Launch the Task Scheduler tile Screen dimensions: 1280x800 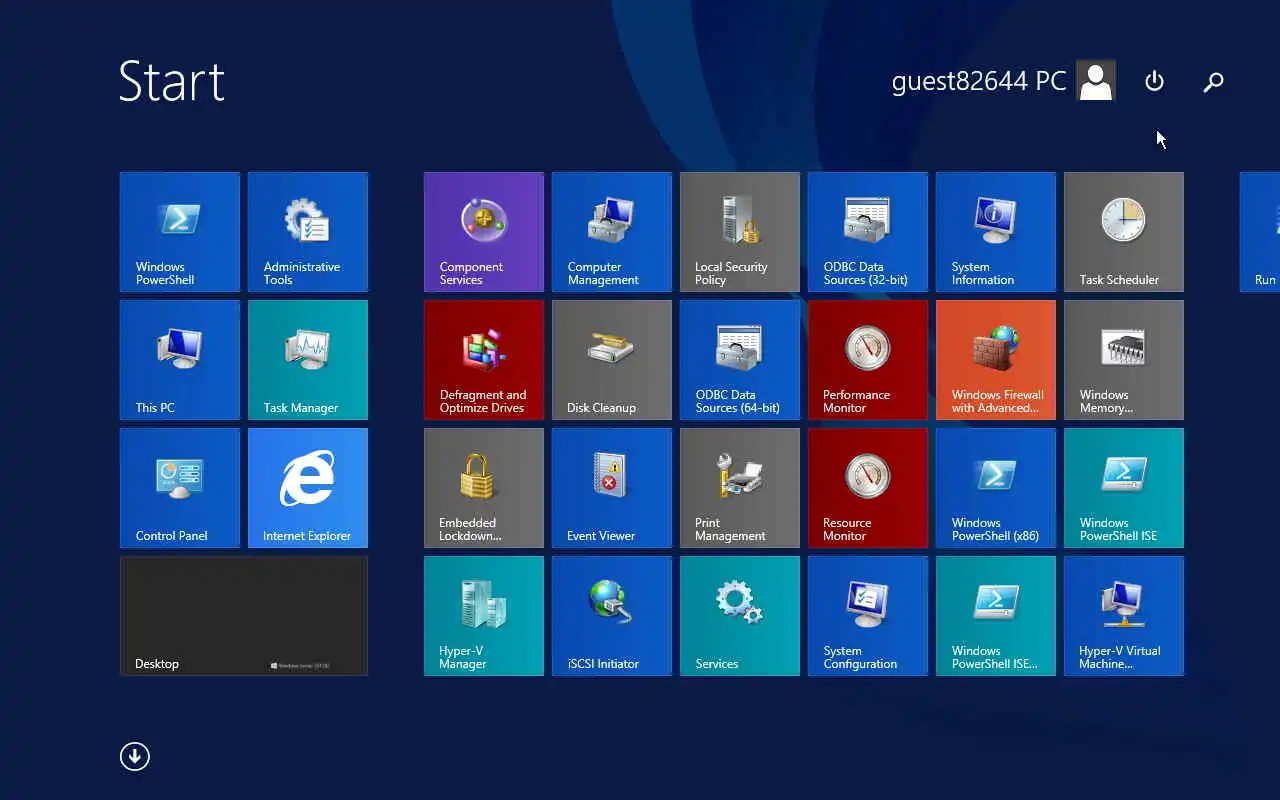1124,232
